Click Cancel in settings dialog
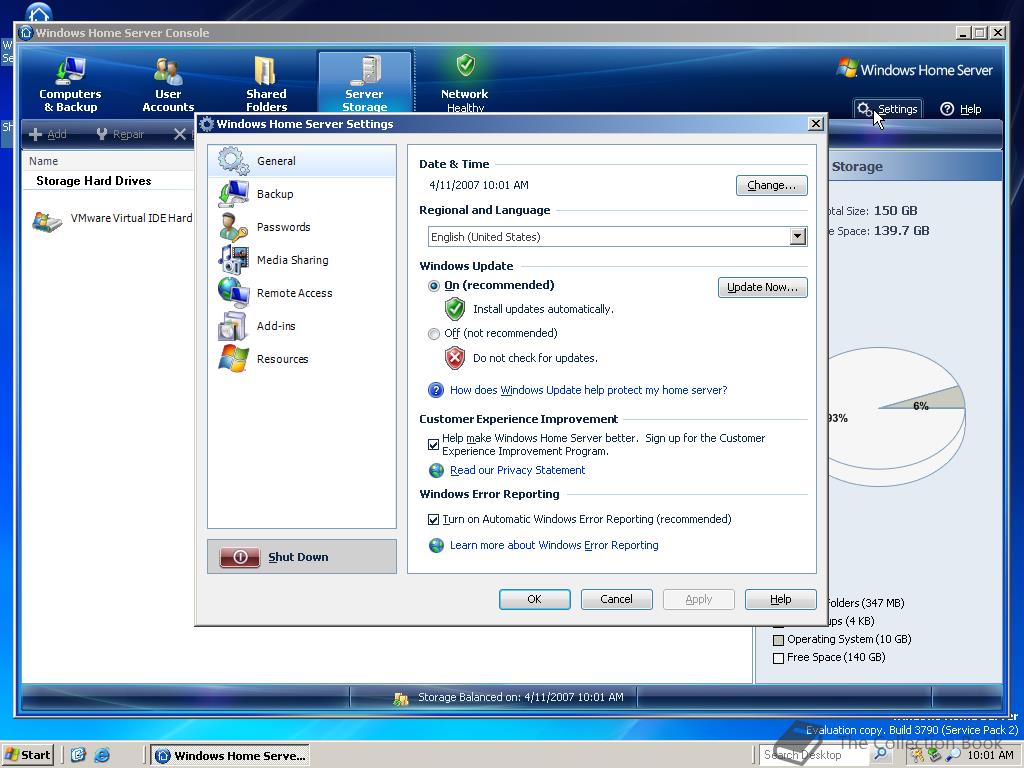The width and height of the screenshot is (1024, 768). click(616, 599)
